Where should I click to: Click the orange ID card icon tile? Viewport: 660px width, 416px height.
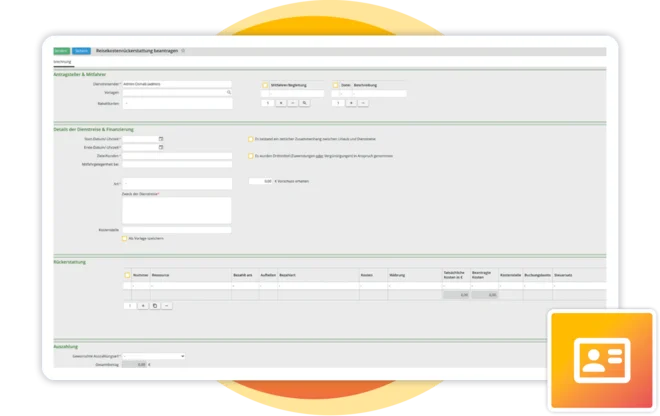pos(602,360)
